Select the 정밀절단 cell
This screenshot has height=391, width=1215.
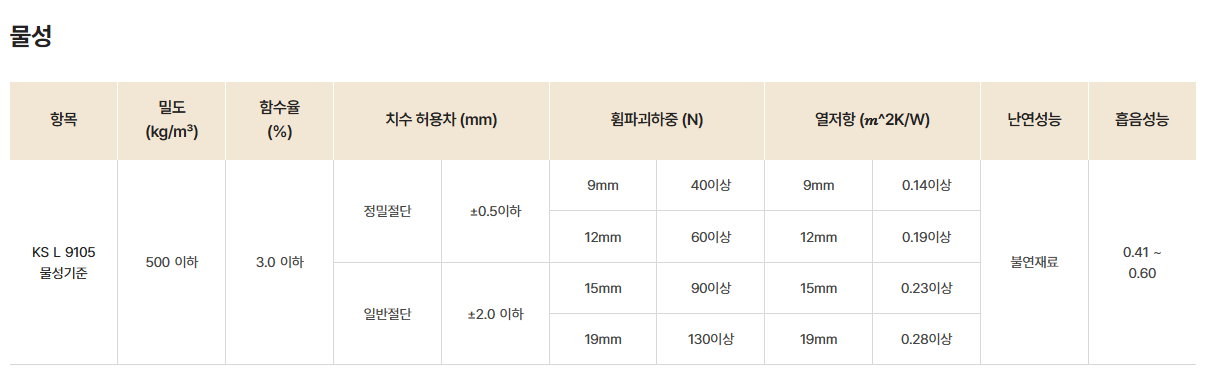[387, 211]
